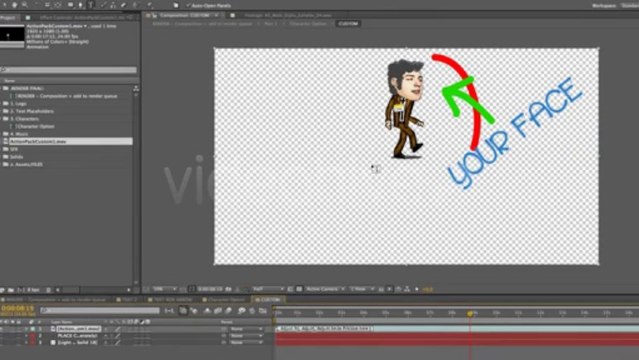Click the timeline layer search field
Screen dimensions: 639x360
click(100, 311)
